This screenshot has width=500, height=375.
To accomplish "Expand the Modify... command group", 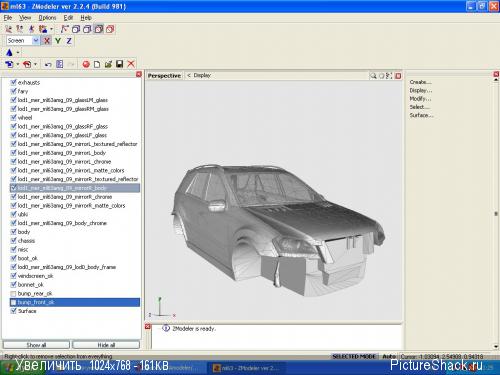I will 420,99.
